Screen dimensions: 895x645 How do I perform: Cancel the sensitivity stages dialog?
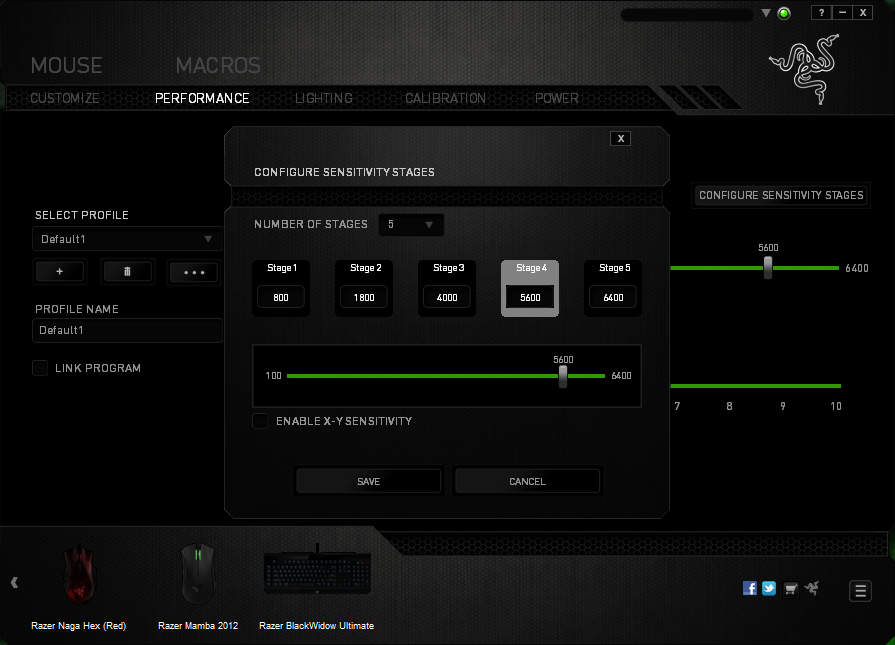[527, 481]
